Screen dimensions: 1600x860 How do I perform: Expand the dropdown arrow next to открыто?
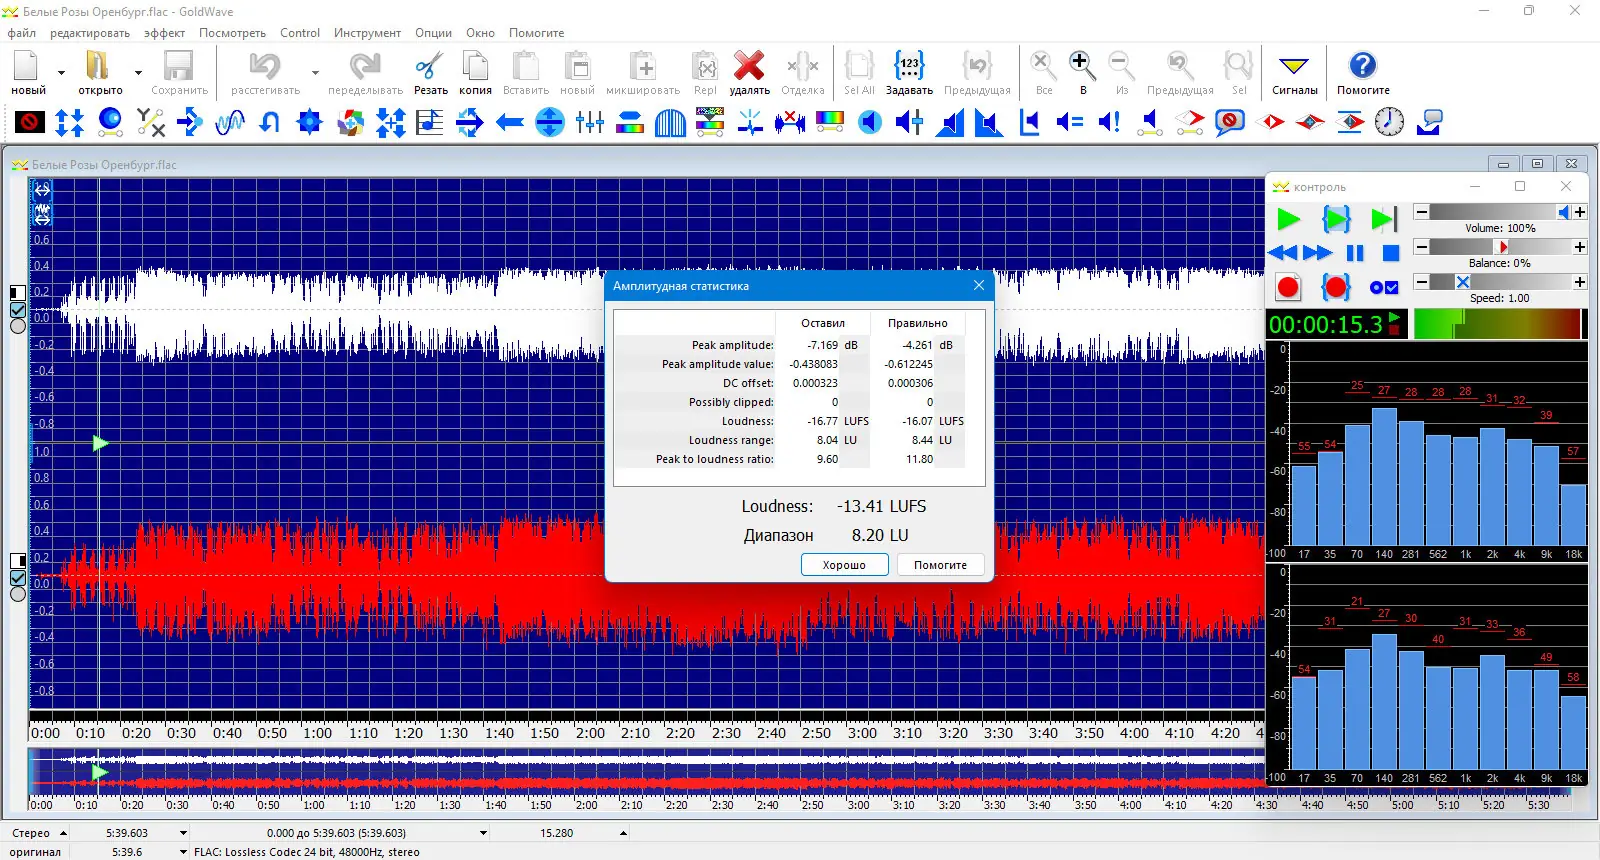[138, 73]
